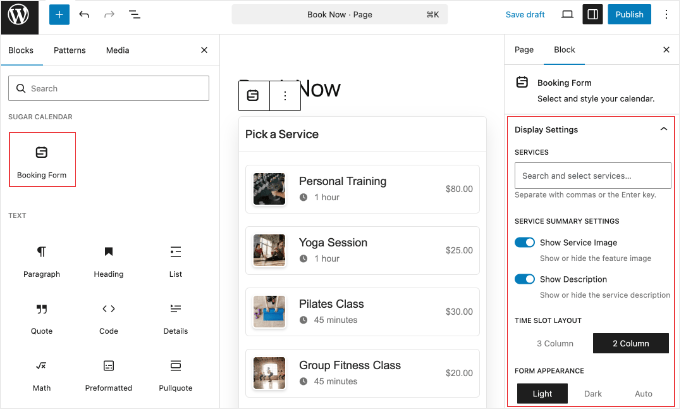Viewport: 680px width, 409px height.
Task: Insert the Booking Form block
Action: 42,159
